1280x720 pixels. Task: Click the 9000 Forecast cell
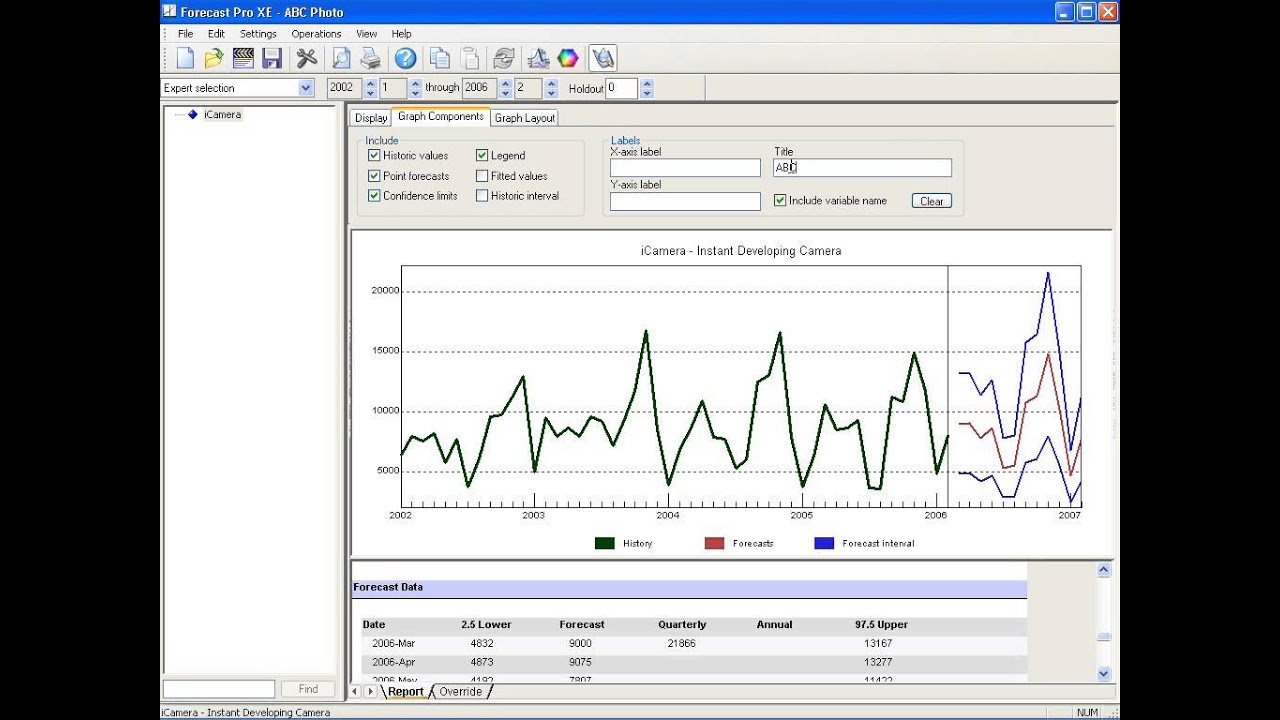click(580, 644)
